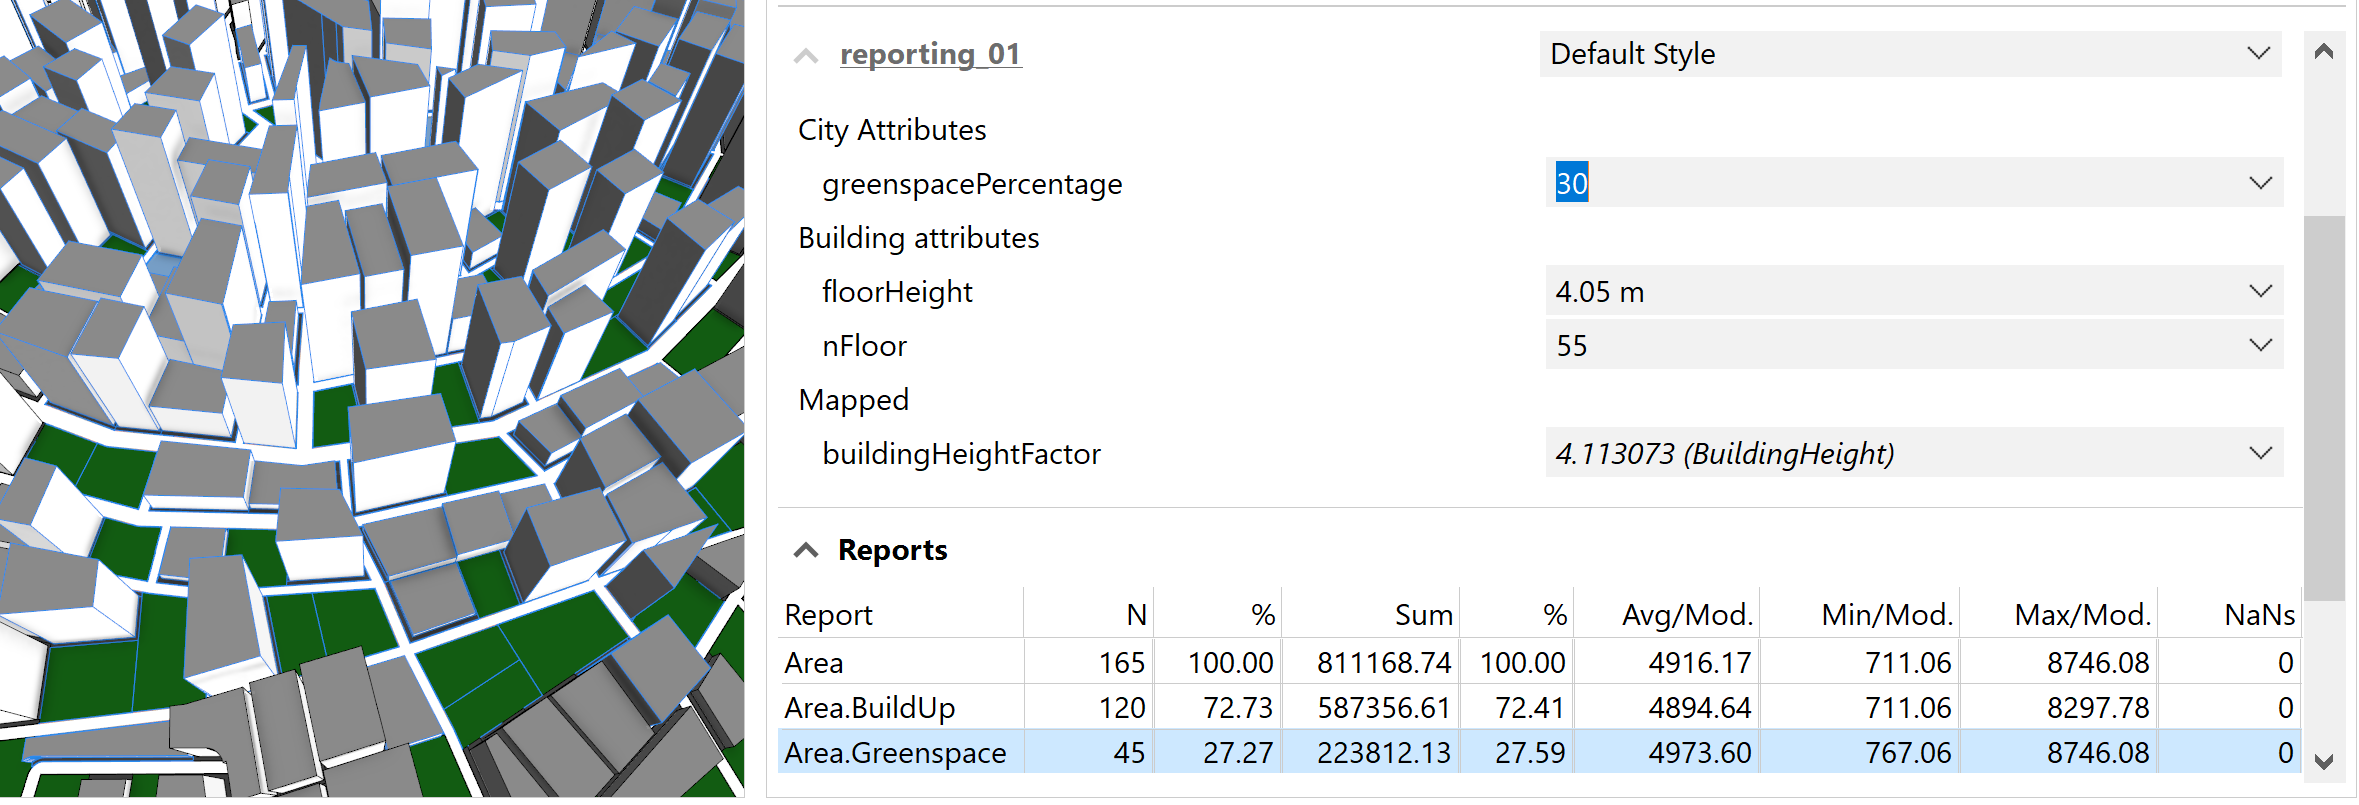Viewport: 2359px width, 805px height.
Task: Open nFloor attribute dropdown arrow
Action: [2260, 345]
